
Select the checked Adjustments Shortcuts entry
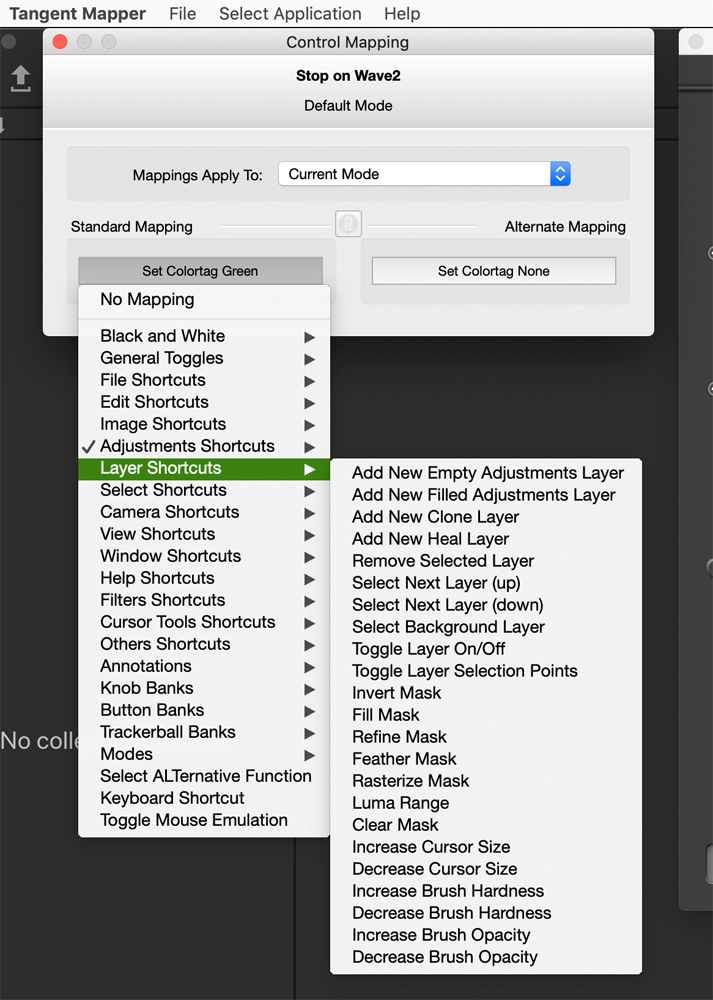tap(187, 446)
